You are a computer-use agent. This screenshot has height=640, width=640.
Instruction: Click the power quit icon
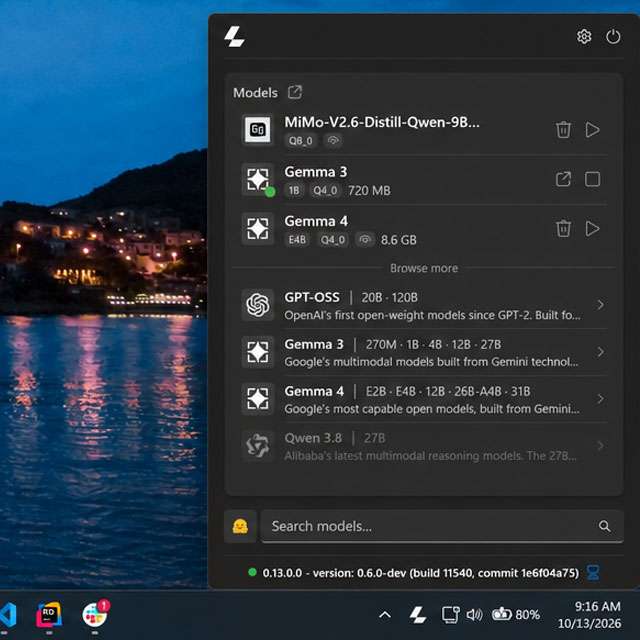tap(613, 37)
